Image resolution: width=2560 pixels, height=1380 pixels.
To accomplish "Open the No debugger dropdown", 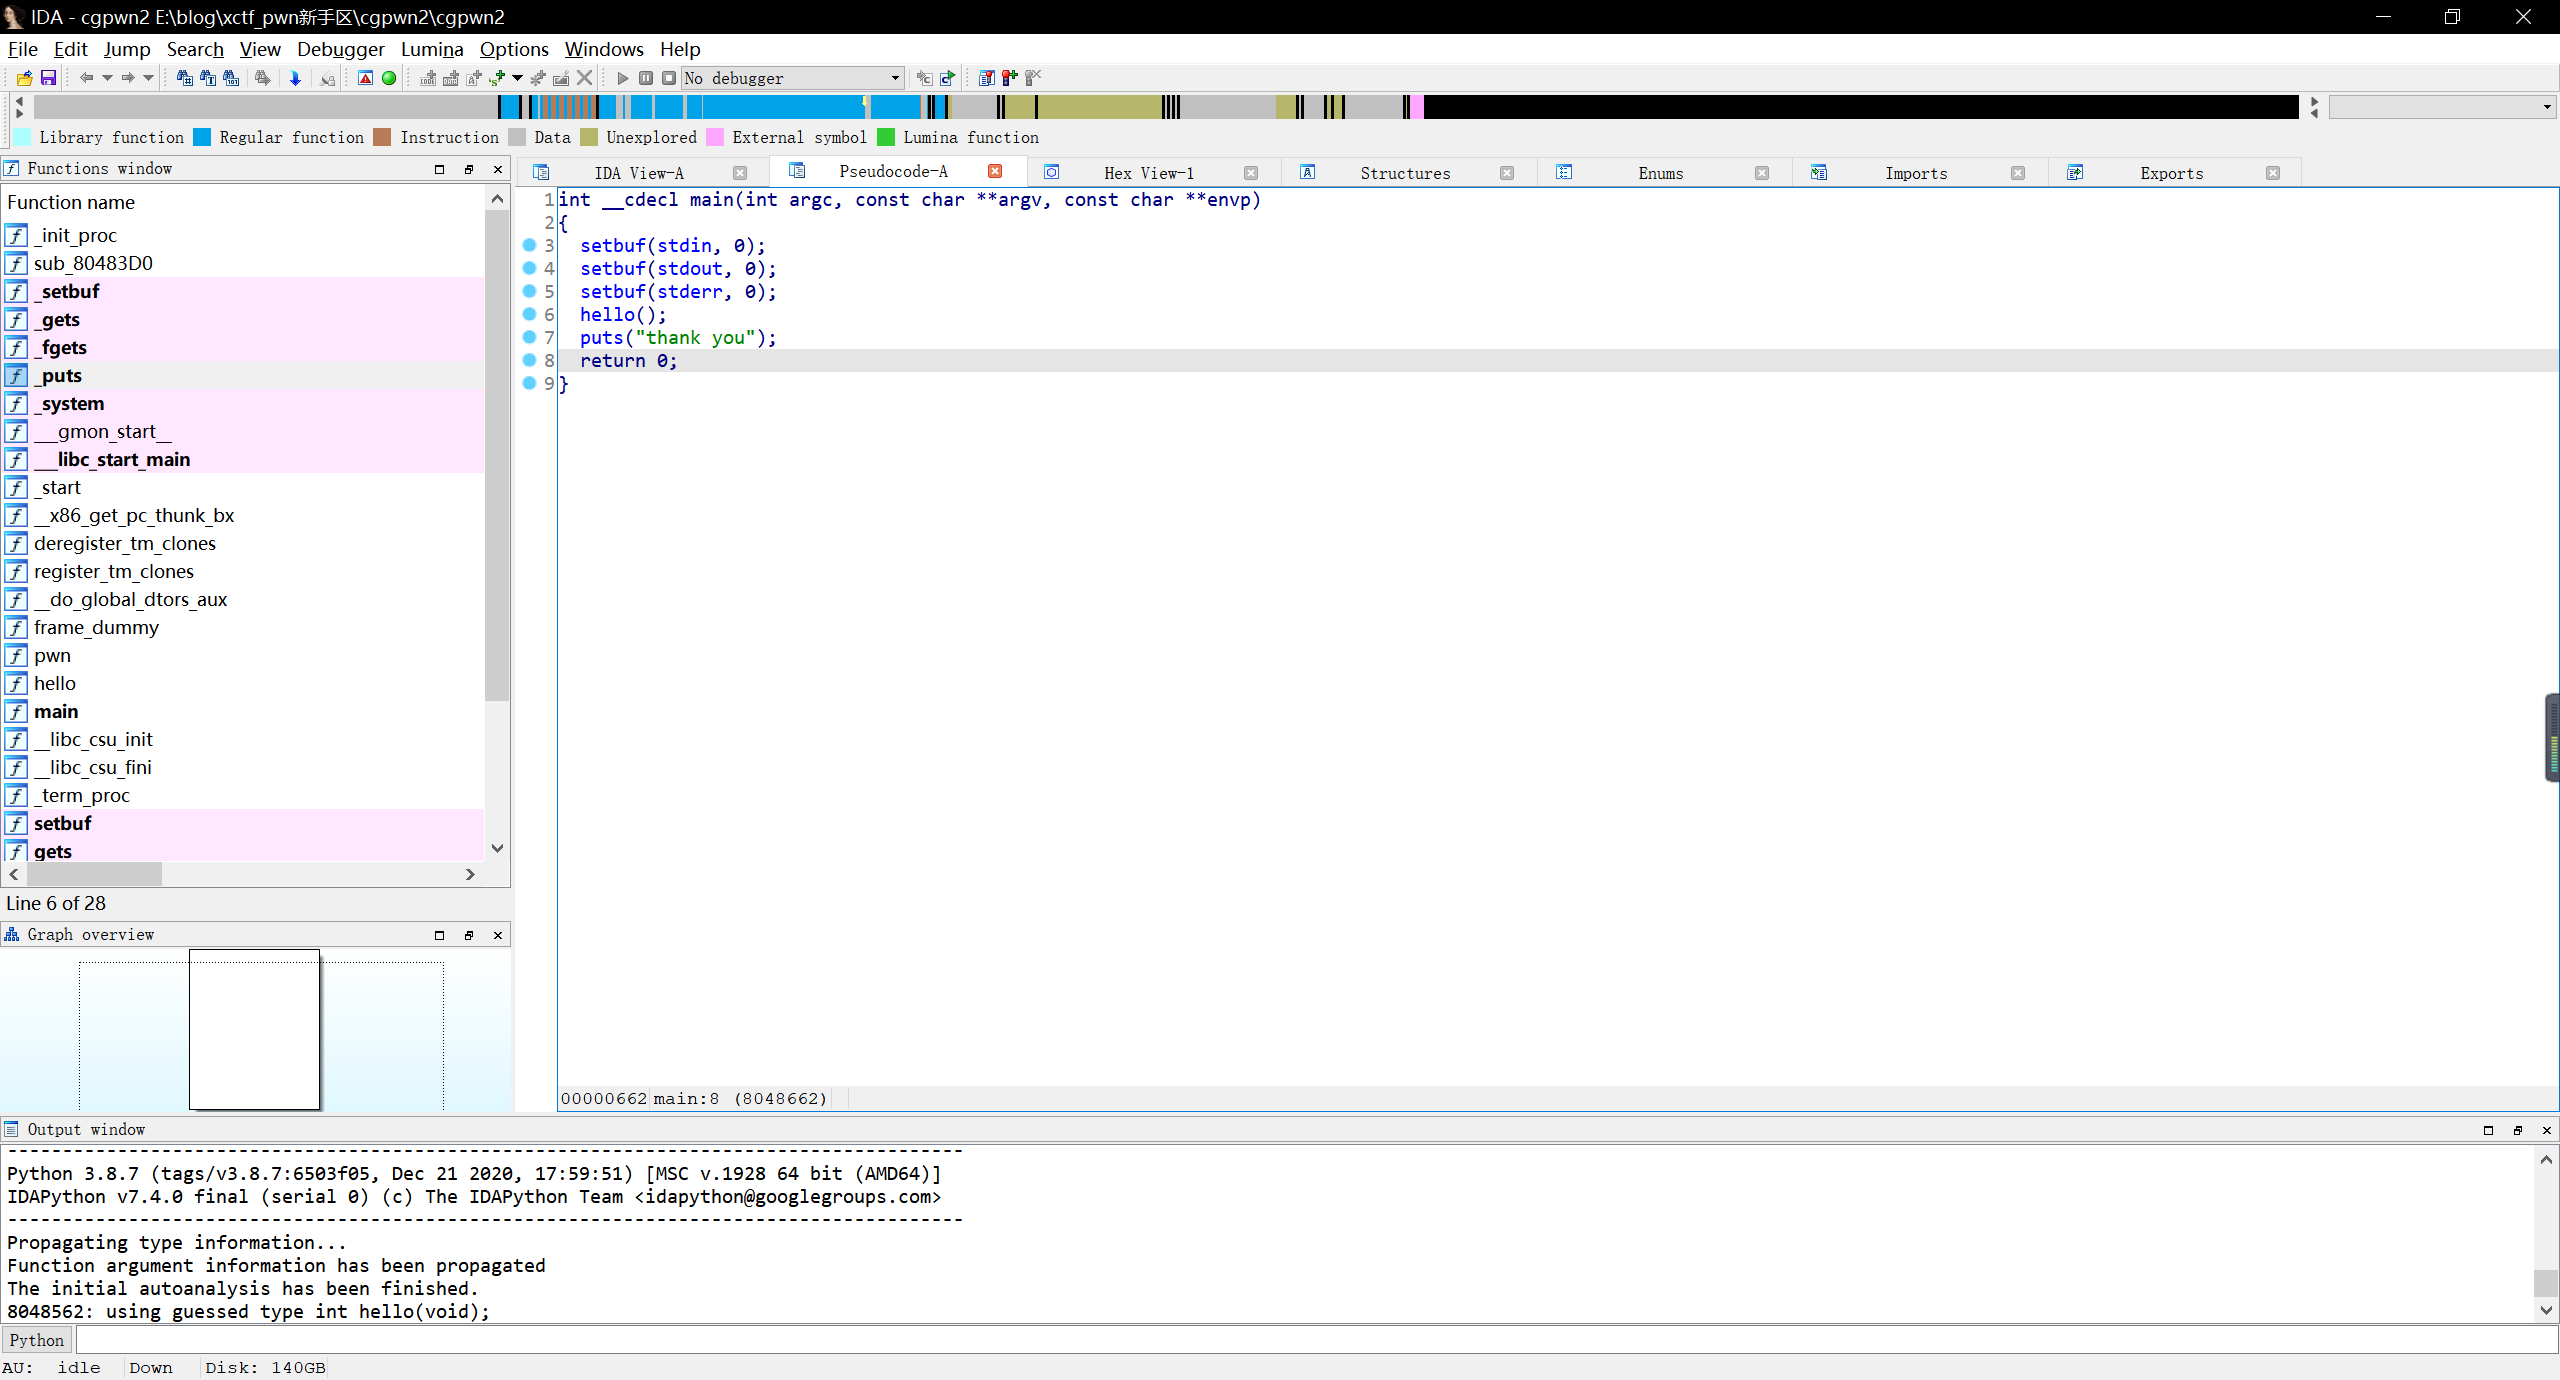I will [895, 78].
